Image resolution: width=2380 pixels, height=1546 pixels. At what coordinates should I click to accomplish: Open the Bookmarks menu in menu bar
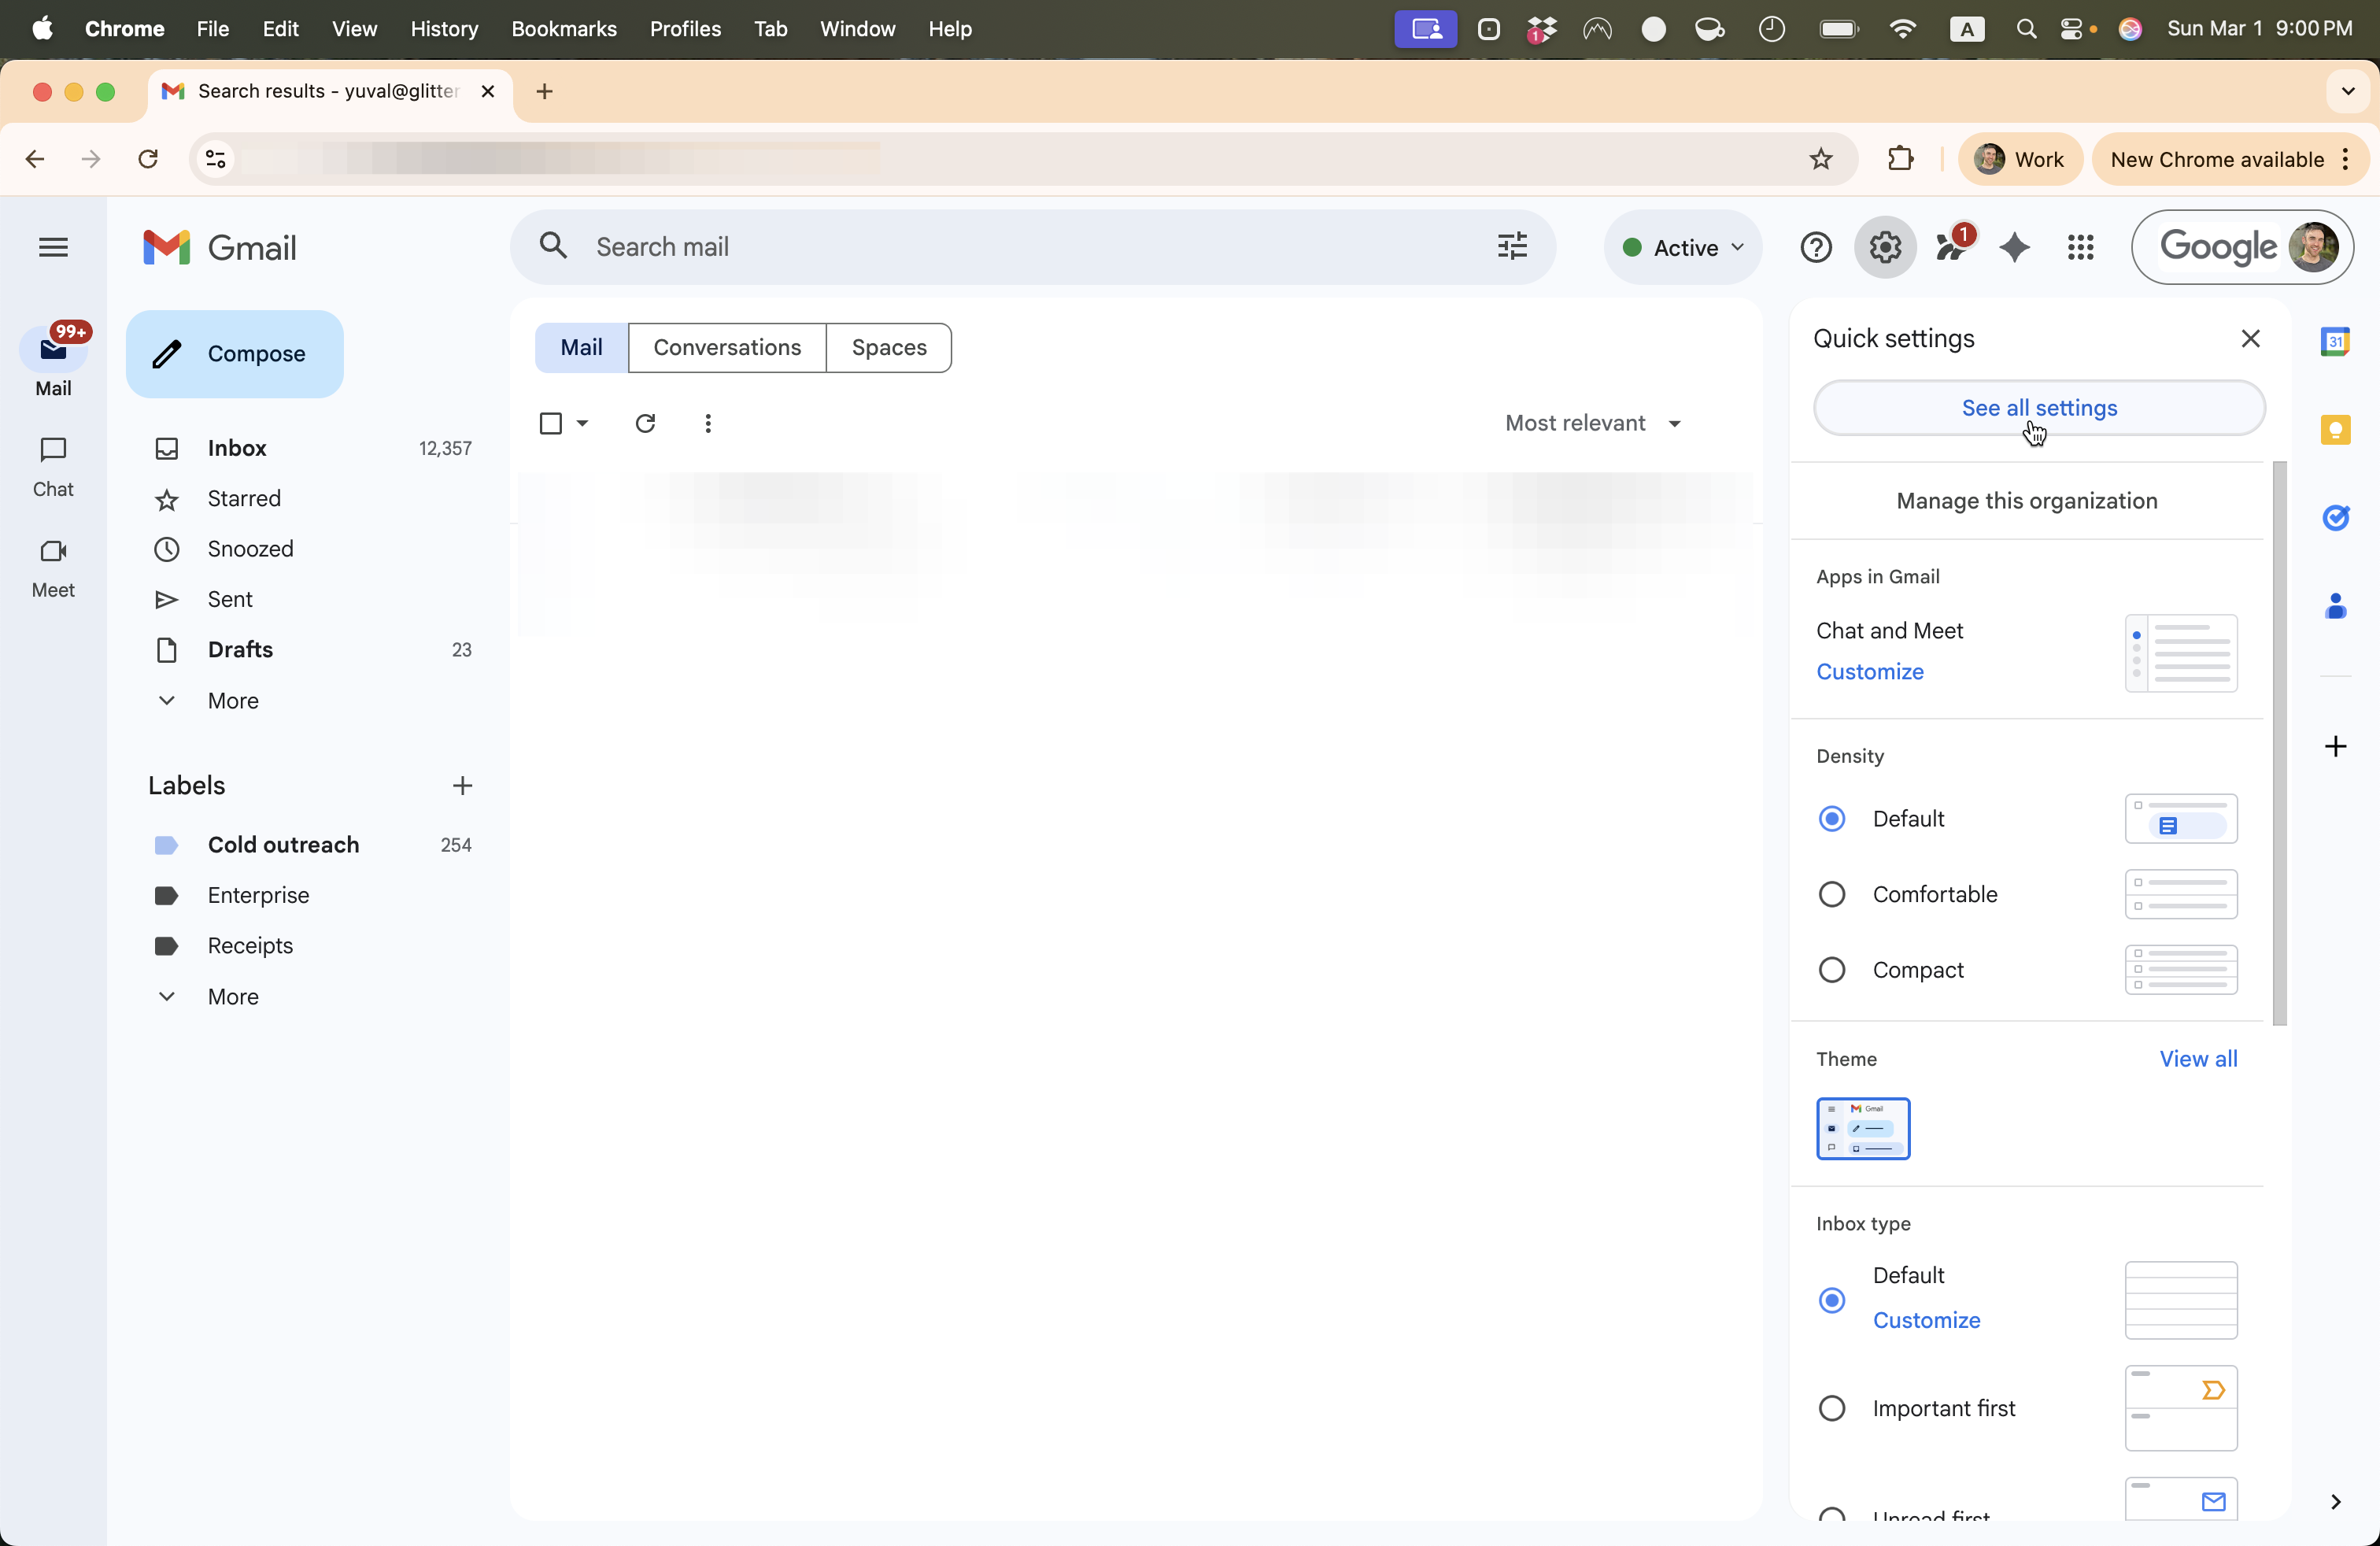pos(563,29)
